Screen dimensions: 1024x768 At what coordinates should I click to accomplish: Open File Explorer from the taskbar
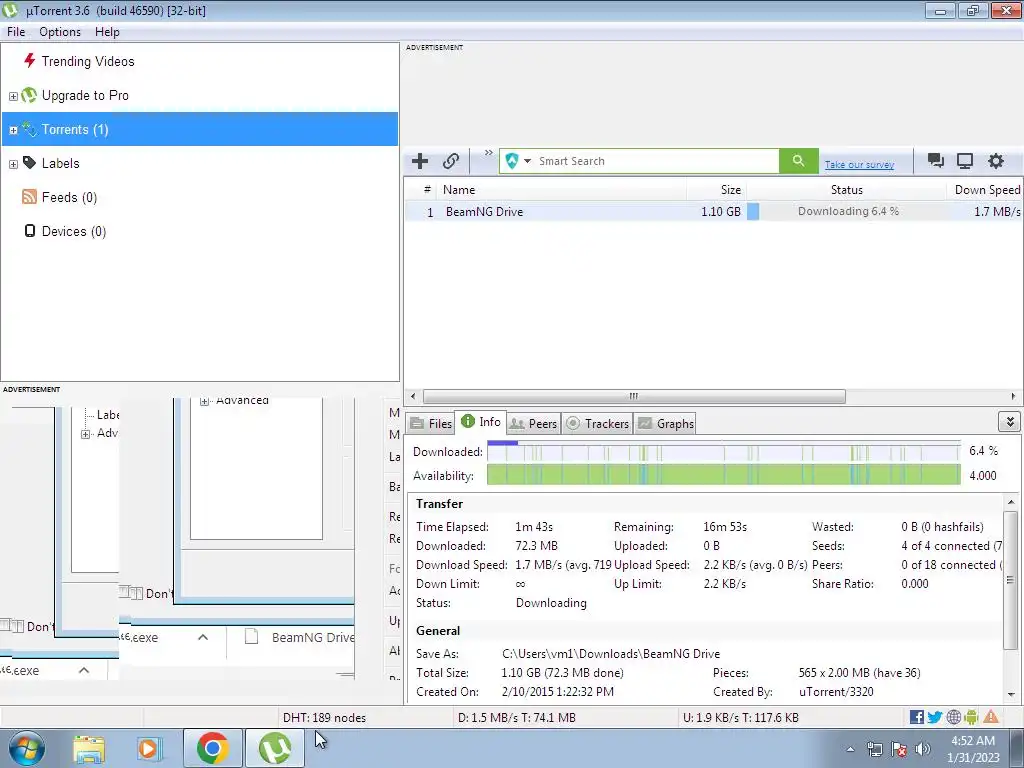point(89,749)
